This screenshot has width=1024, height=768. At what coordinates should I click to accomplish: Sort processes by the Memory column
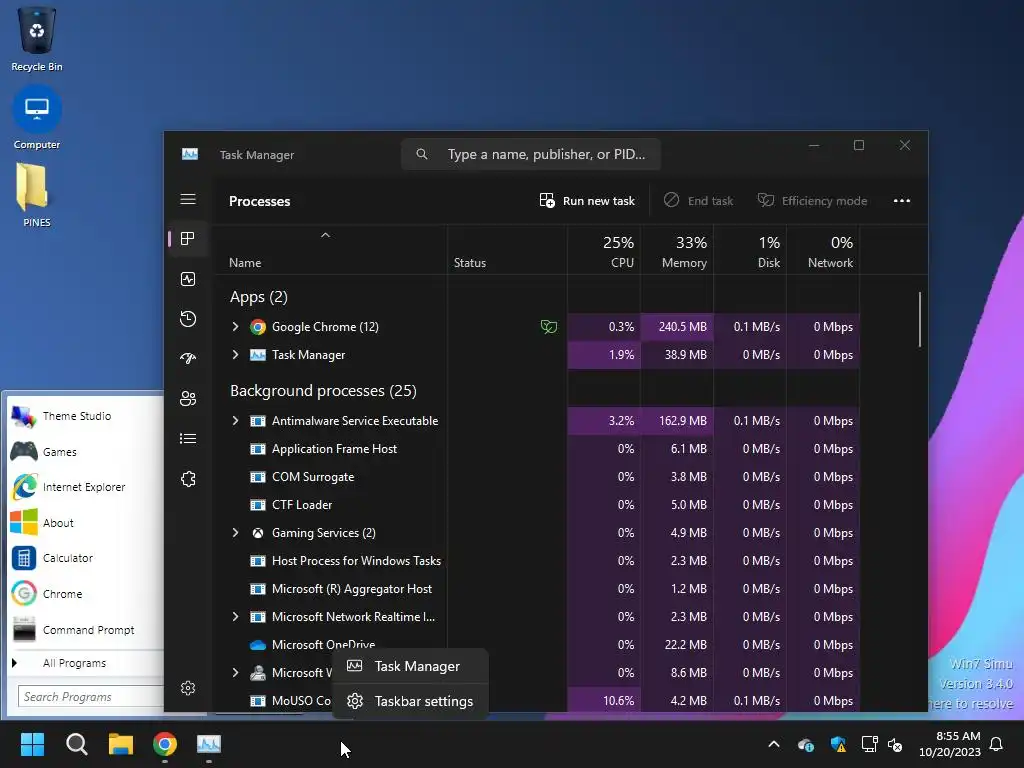[677, 251]
